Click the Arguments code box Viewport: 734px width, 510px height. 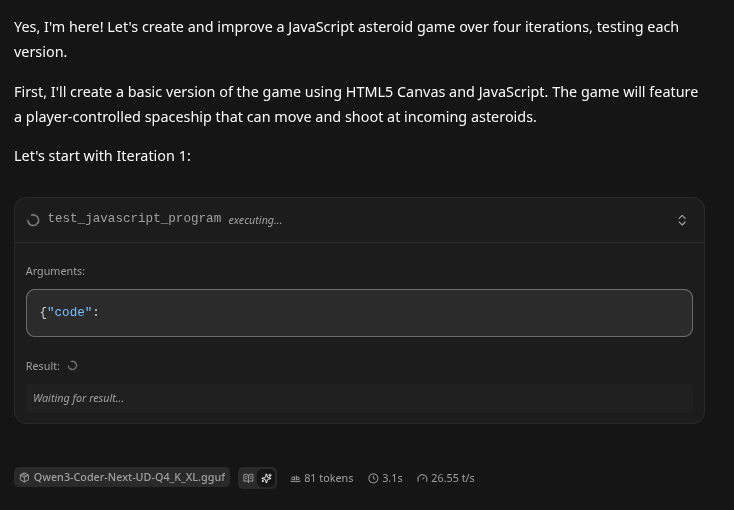359,313
